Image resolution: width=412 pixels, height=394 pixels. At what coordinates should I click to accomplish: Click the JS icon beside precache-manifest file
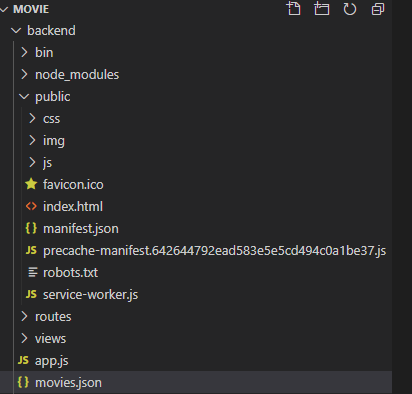[31, 250]
